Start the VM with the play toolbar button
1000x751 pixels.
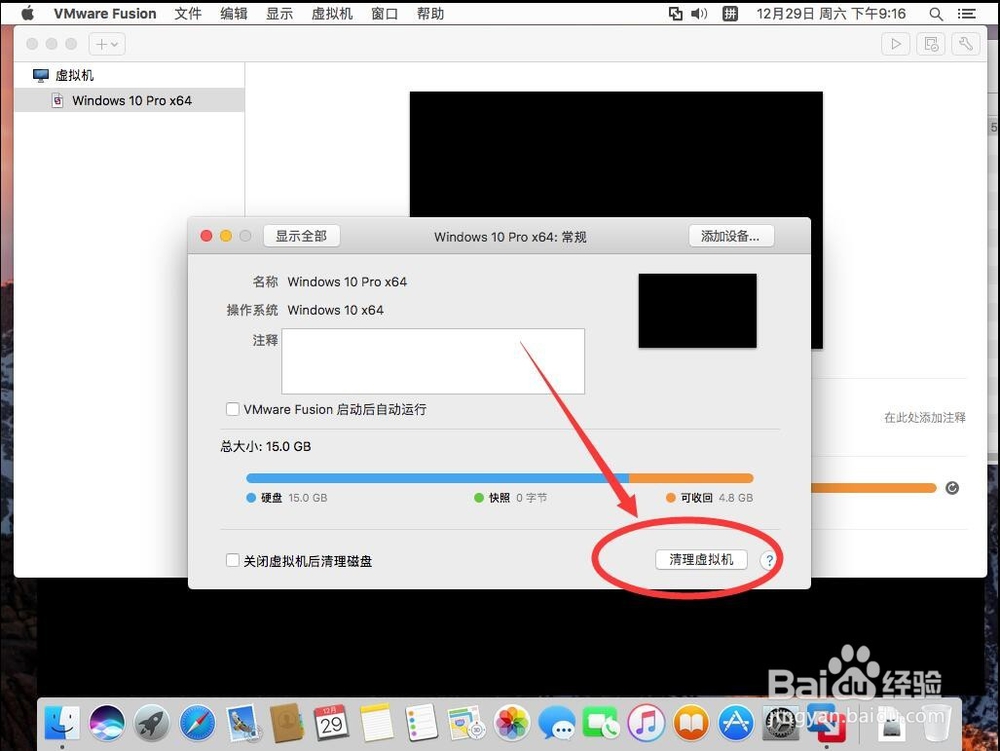[895, 44]
